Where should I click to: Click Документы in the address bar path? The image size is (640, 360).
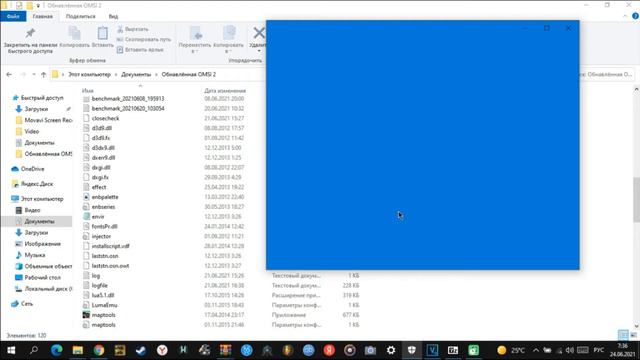click(x=136, y=74)
